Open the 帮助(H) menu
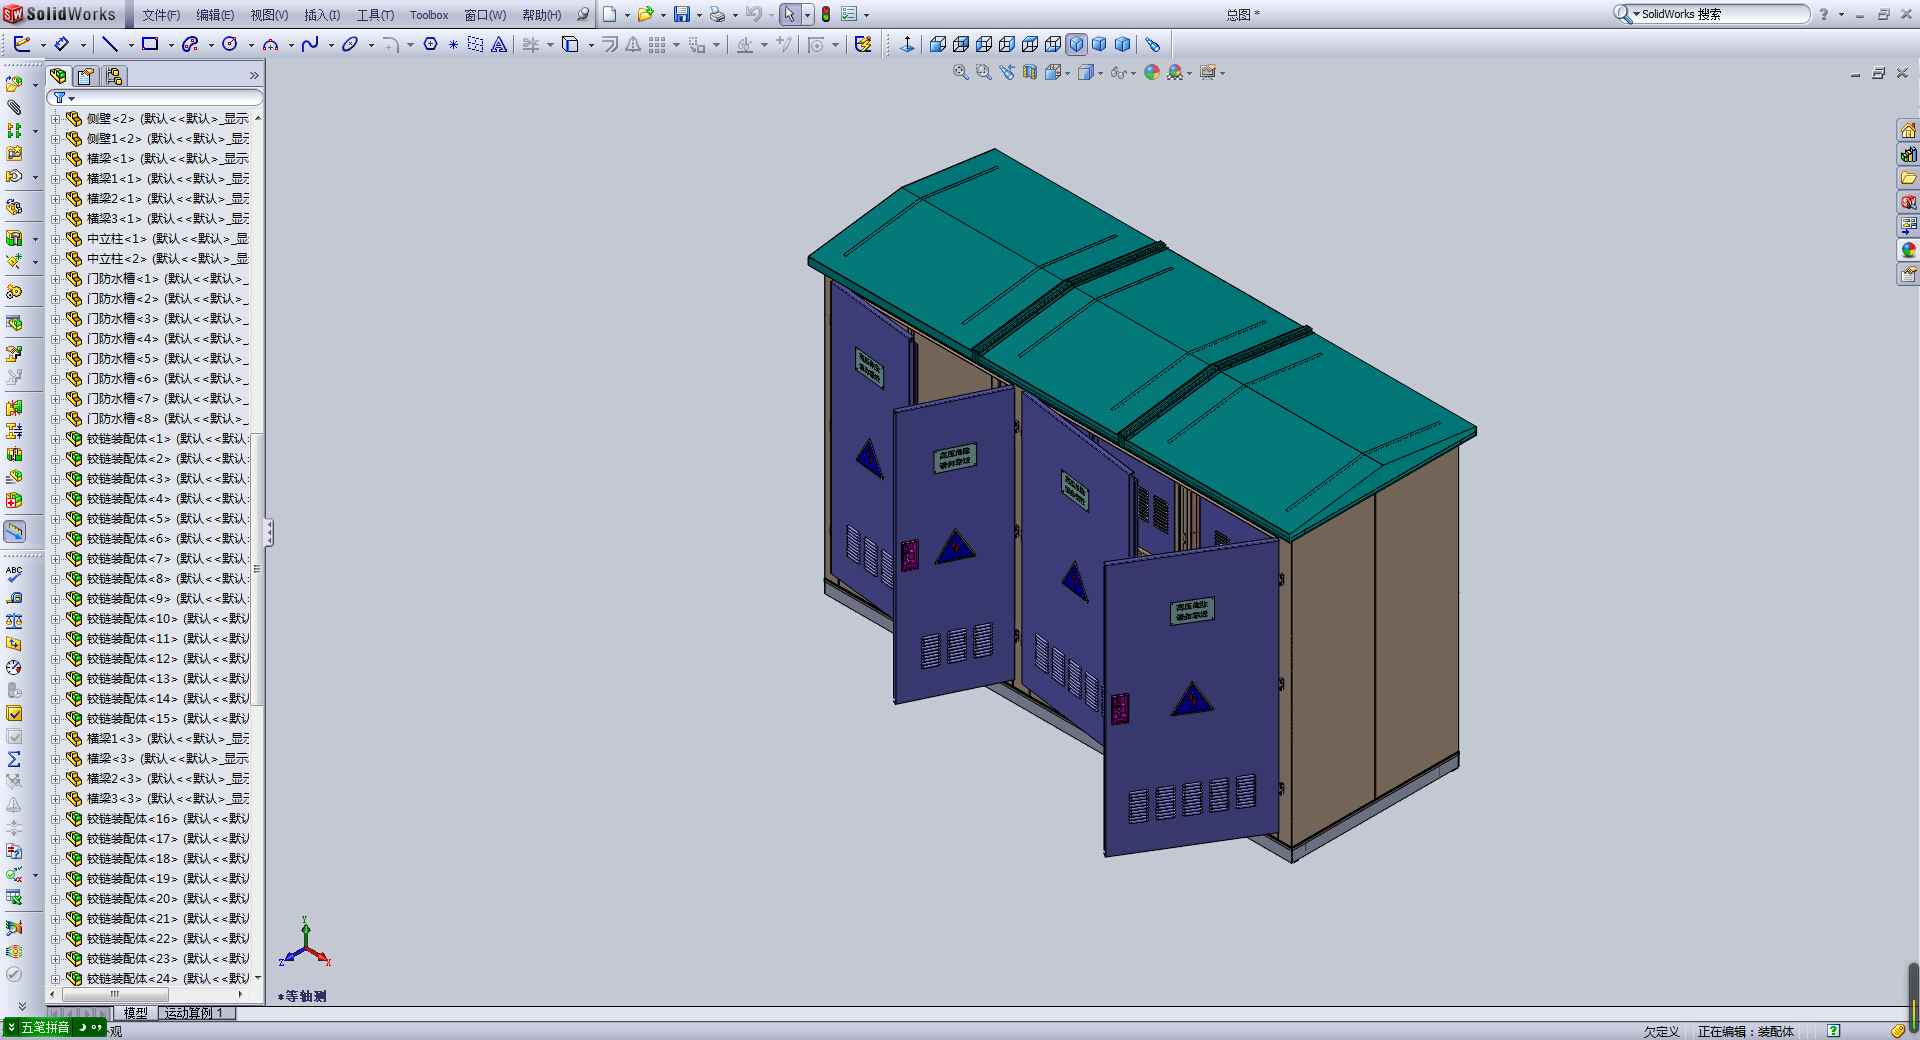Image resolution: width=1920 pixels, height=1040 pixels. 542,15
